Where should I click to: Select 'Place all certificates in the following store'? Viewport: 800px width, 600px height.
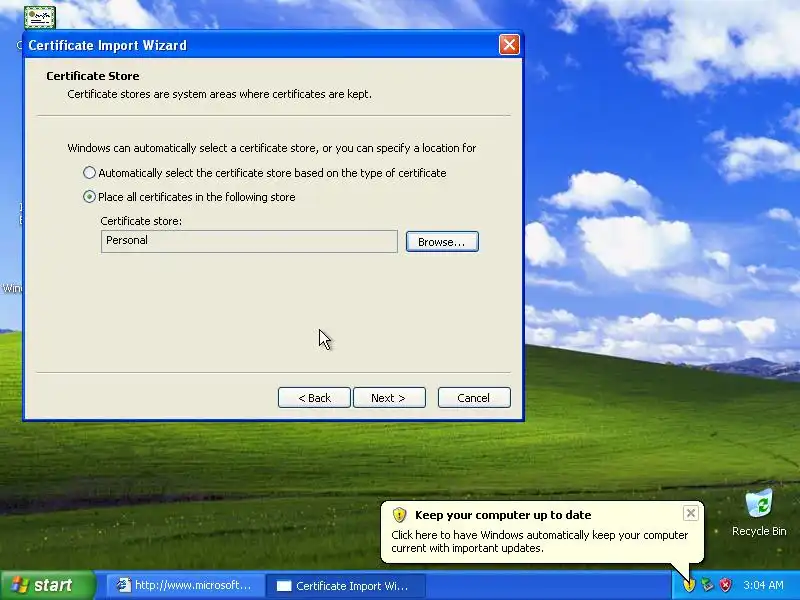pyautogui.click(x=89, y=197)
